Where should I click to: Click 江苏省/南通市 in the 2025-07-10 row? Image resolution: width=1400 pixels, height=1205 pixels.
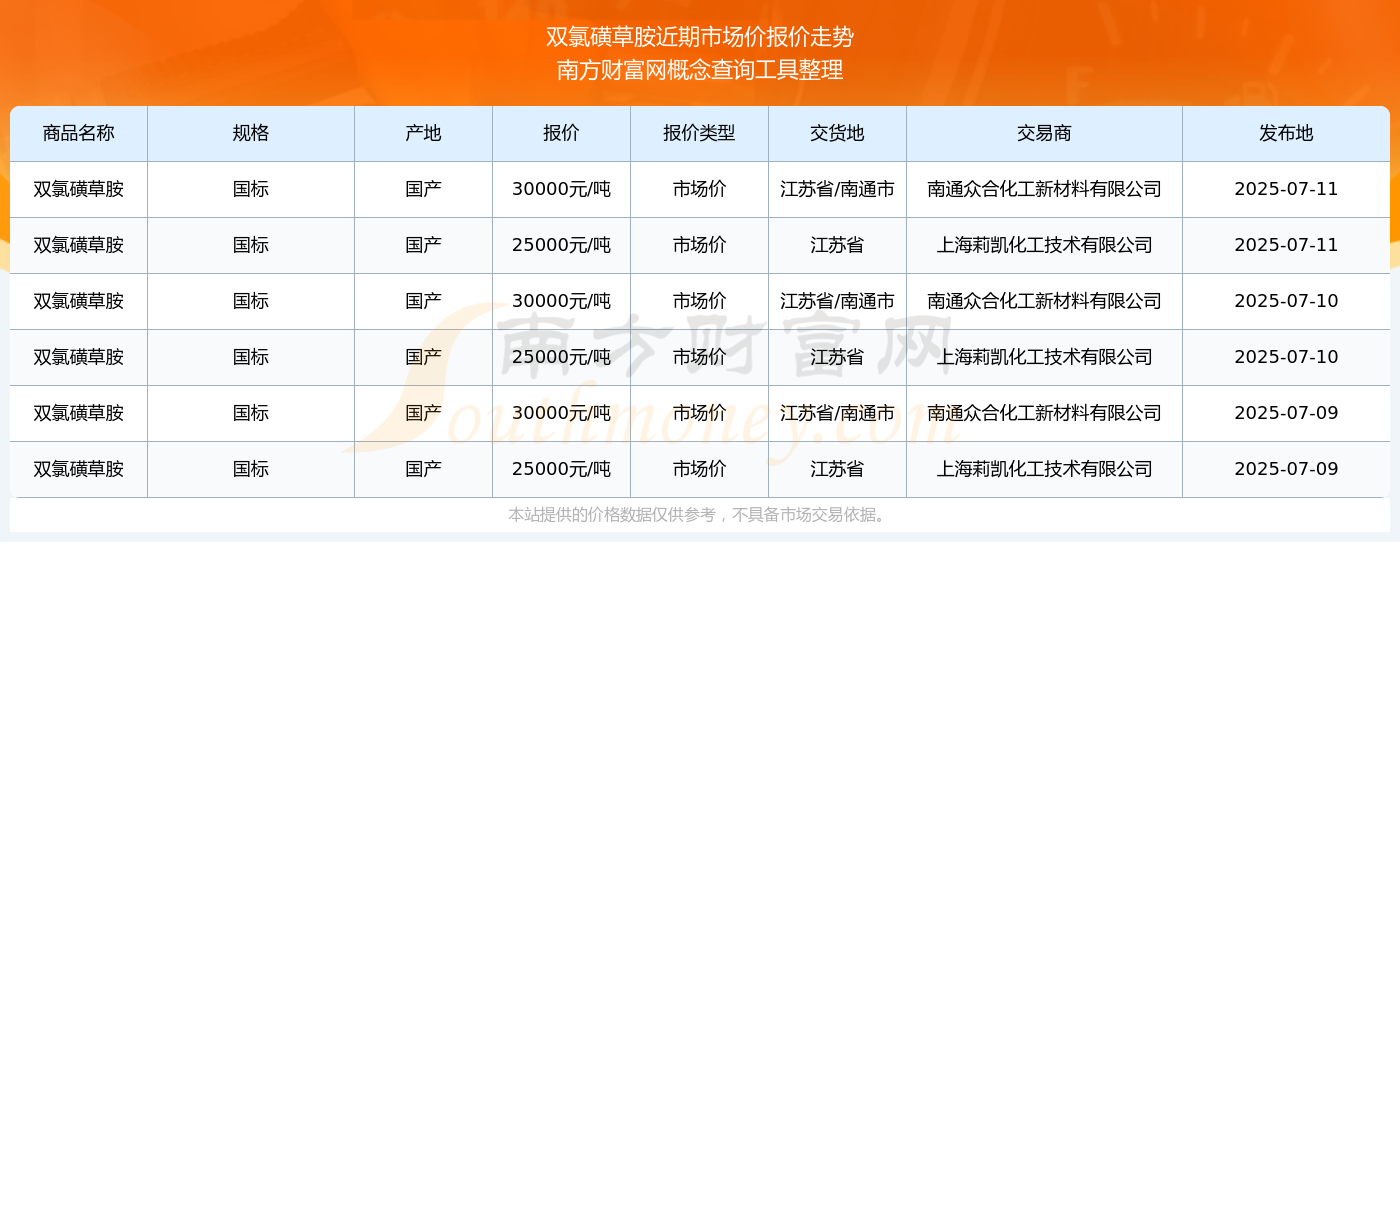837,301
